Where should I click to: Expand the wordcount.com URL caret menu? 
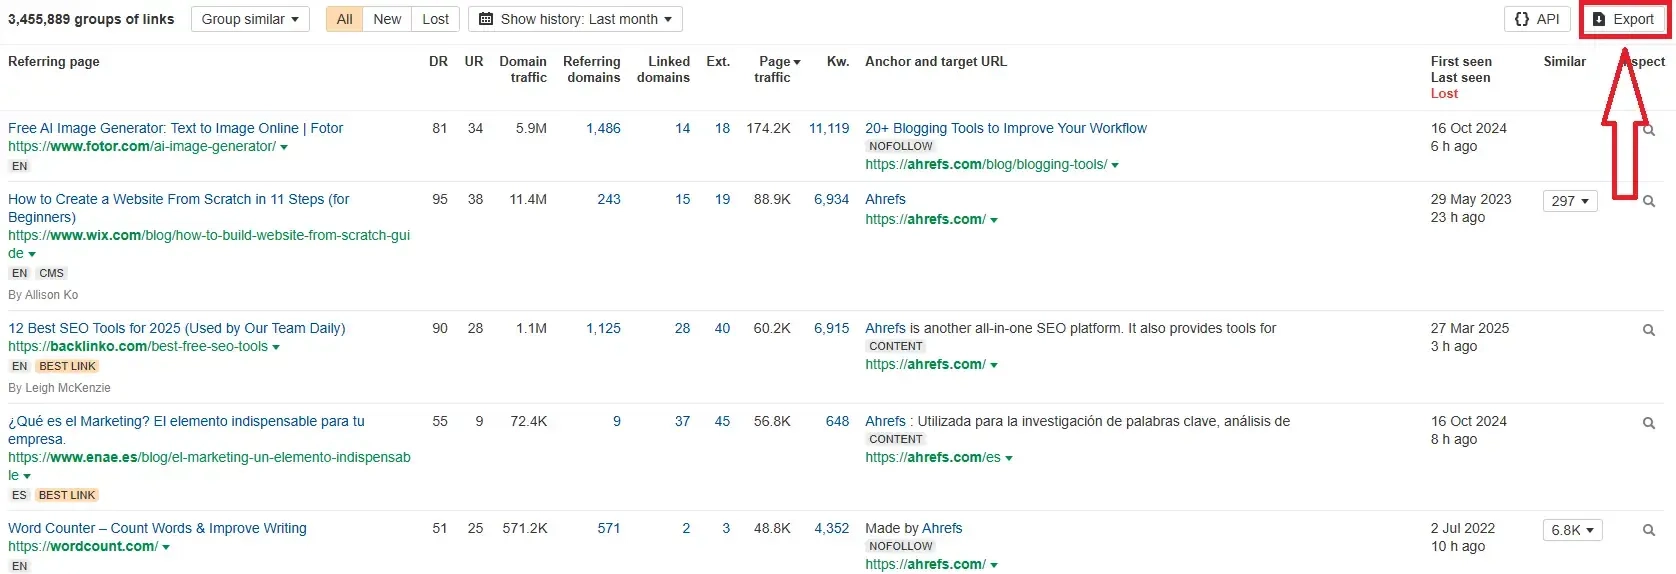click(166, 547)
